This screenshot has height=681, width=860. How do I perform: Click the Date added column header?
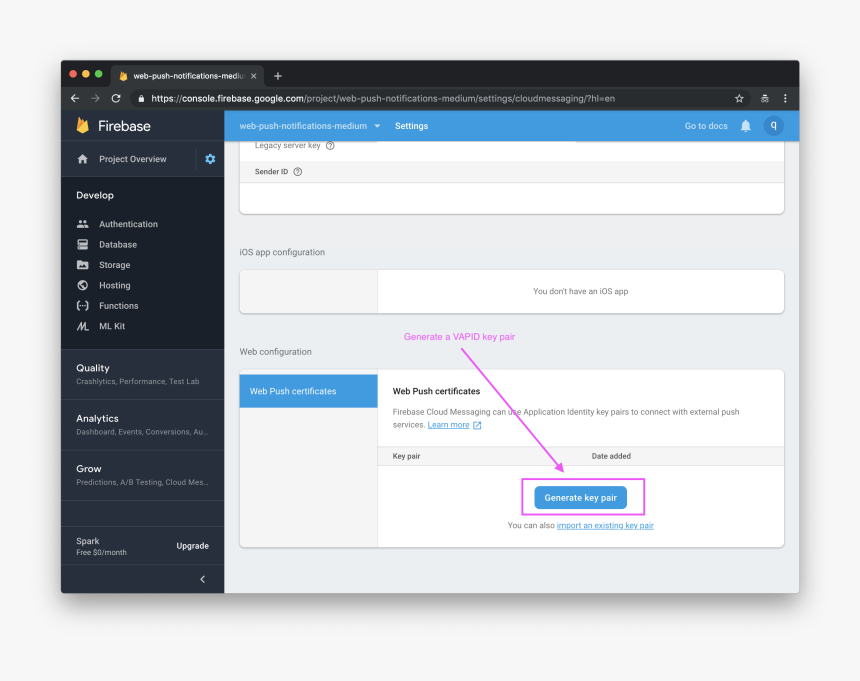[611, 456]
